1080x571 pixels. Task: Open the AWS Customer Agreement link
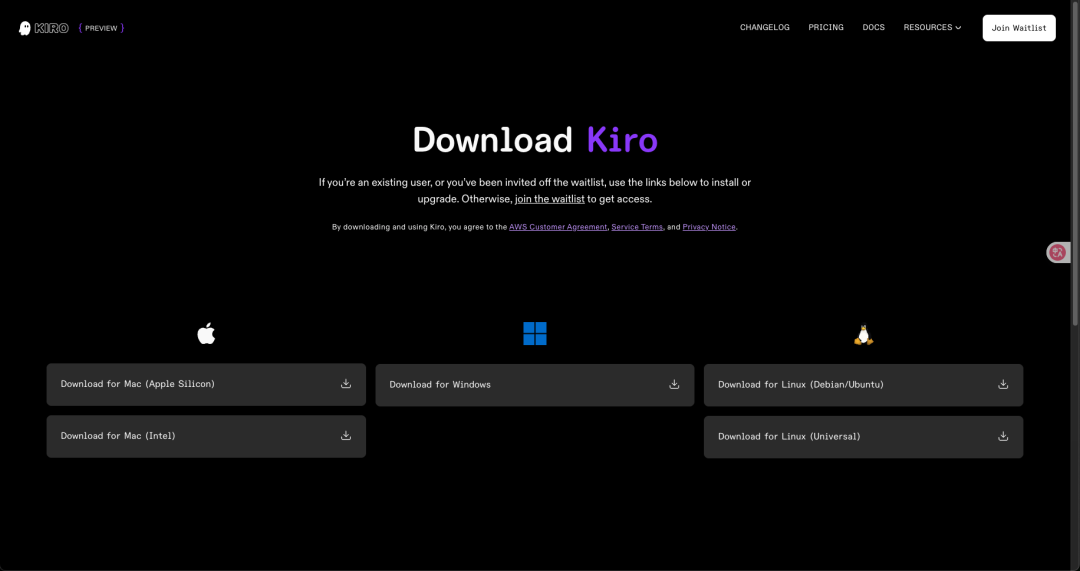[x=558, y=227]
